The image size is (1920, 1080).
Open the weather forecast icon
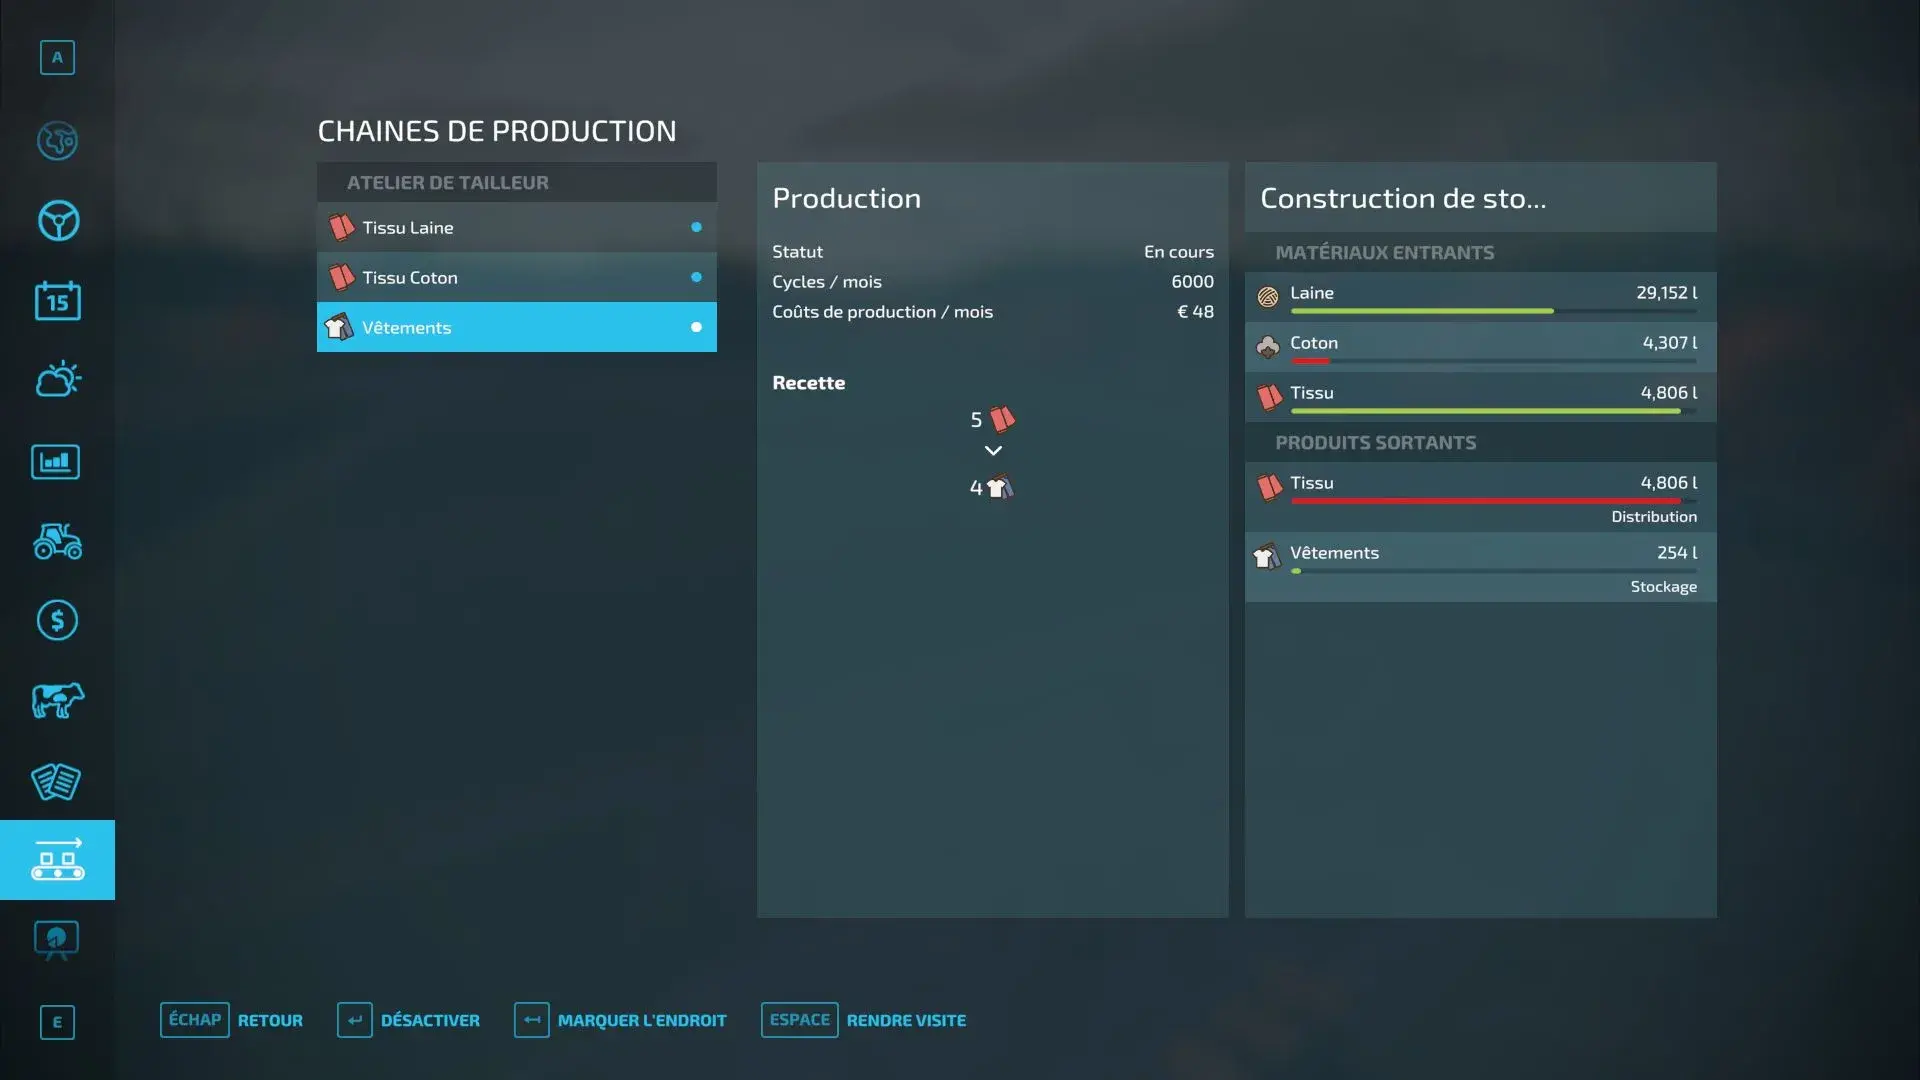[x=57, y=380]
